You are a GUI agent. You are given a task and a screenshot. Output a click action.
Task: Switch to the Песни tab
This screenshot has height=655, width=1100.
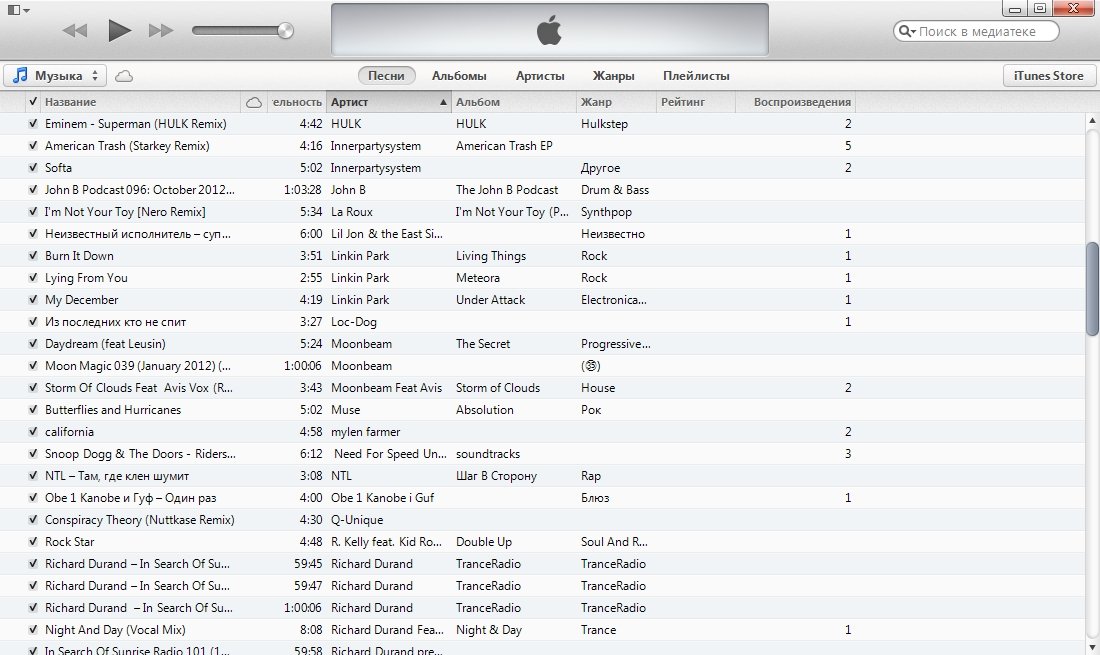coord(386,76)
